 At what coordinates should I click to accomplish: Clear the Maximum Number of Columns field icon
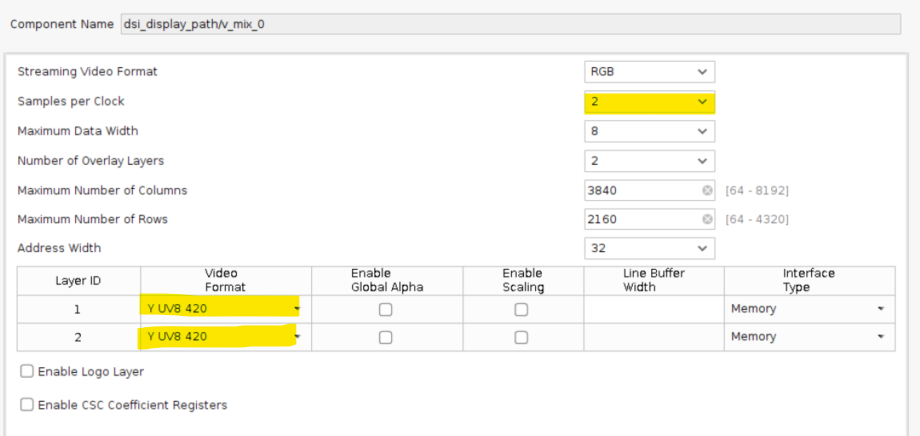click(707, 190)
